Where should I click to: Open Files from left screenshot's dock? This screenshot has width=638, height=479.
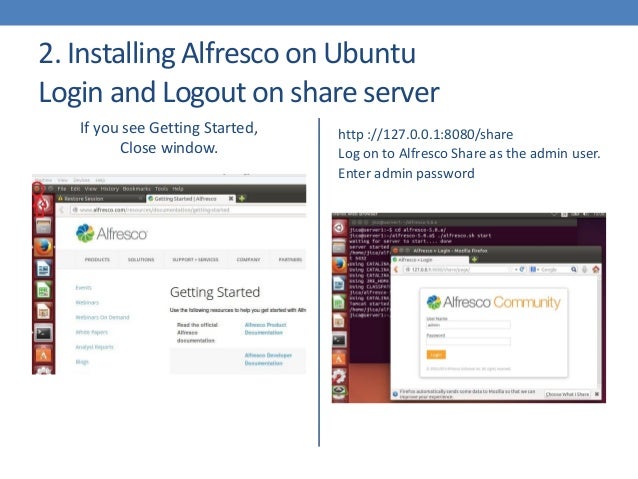(x=44, y=225)
